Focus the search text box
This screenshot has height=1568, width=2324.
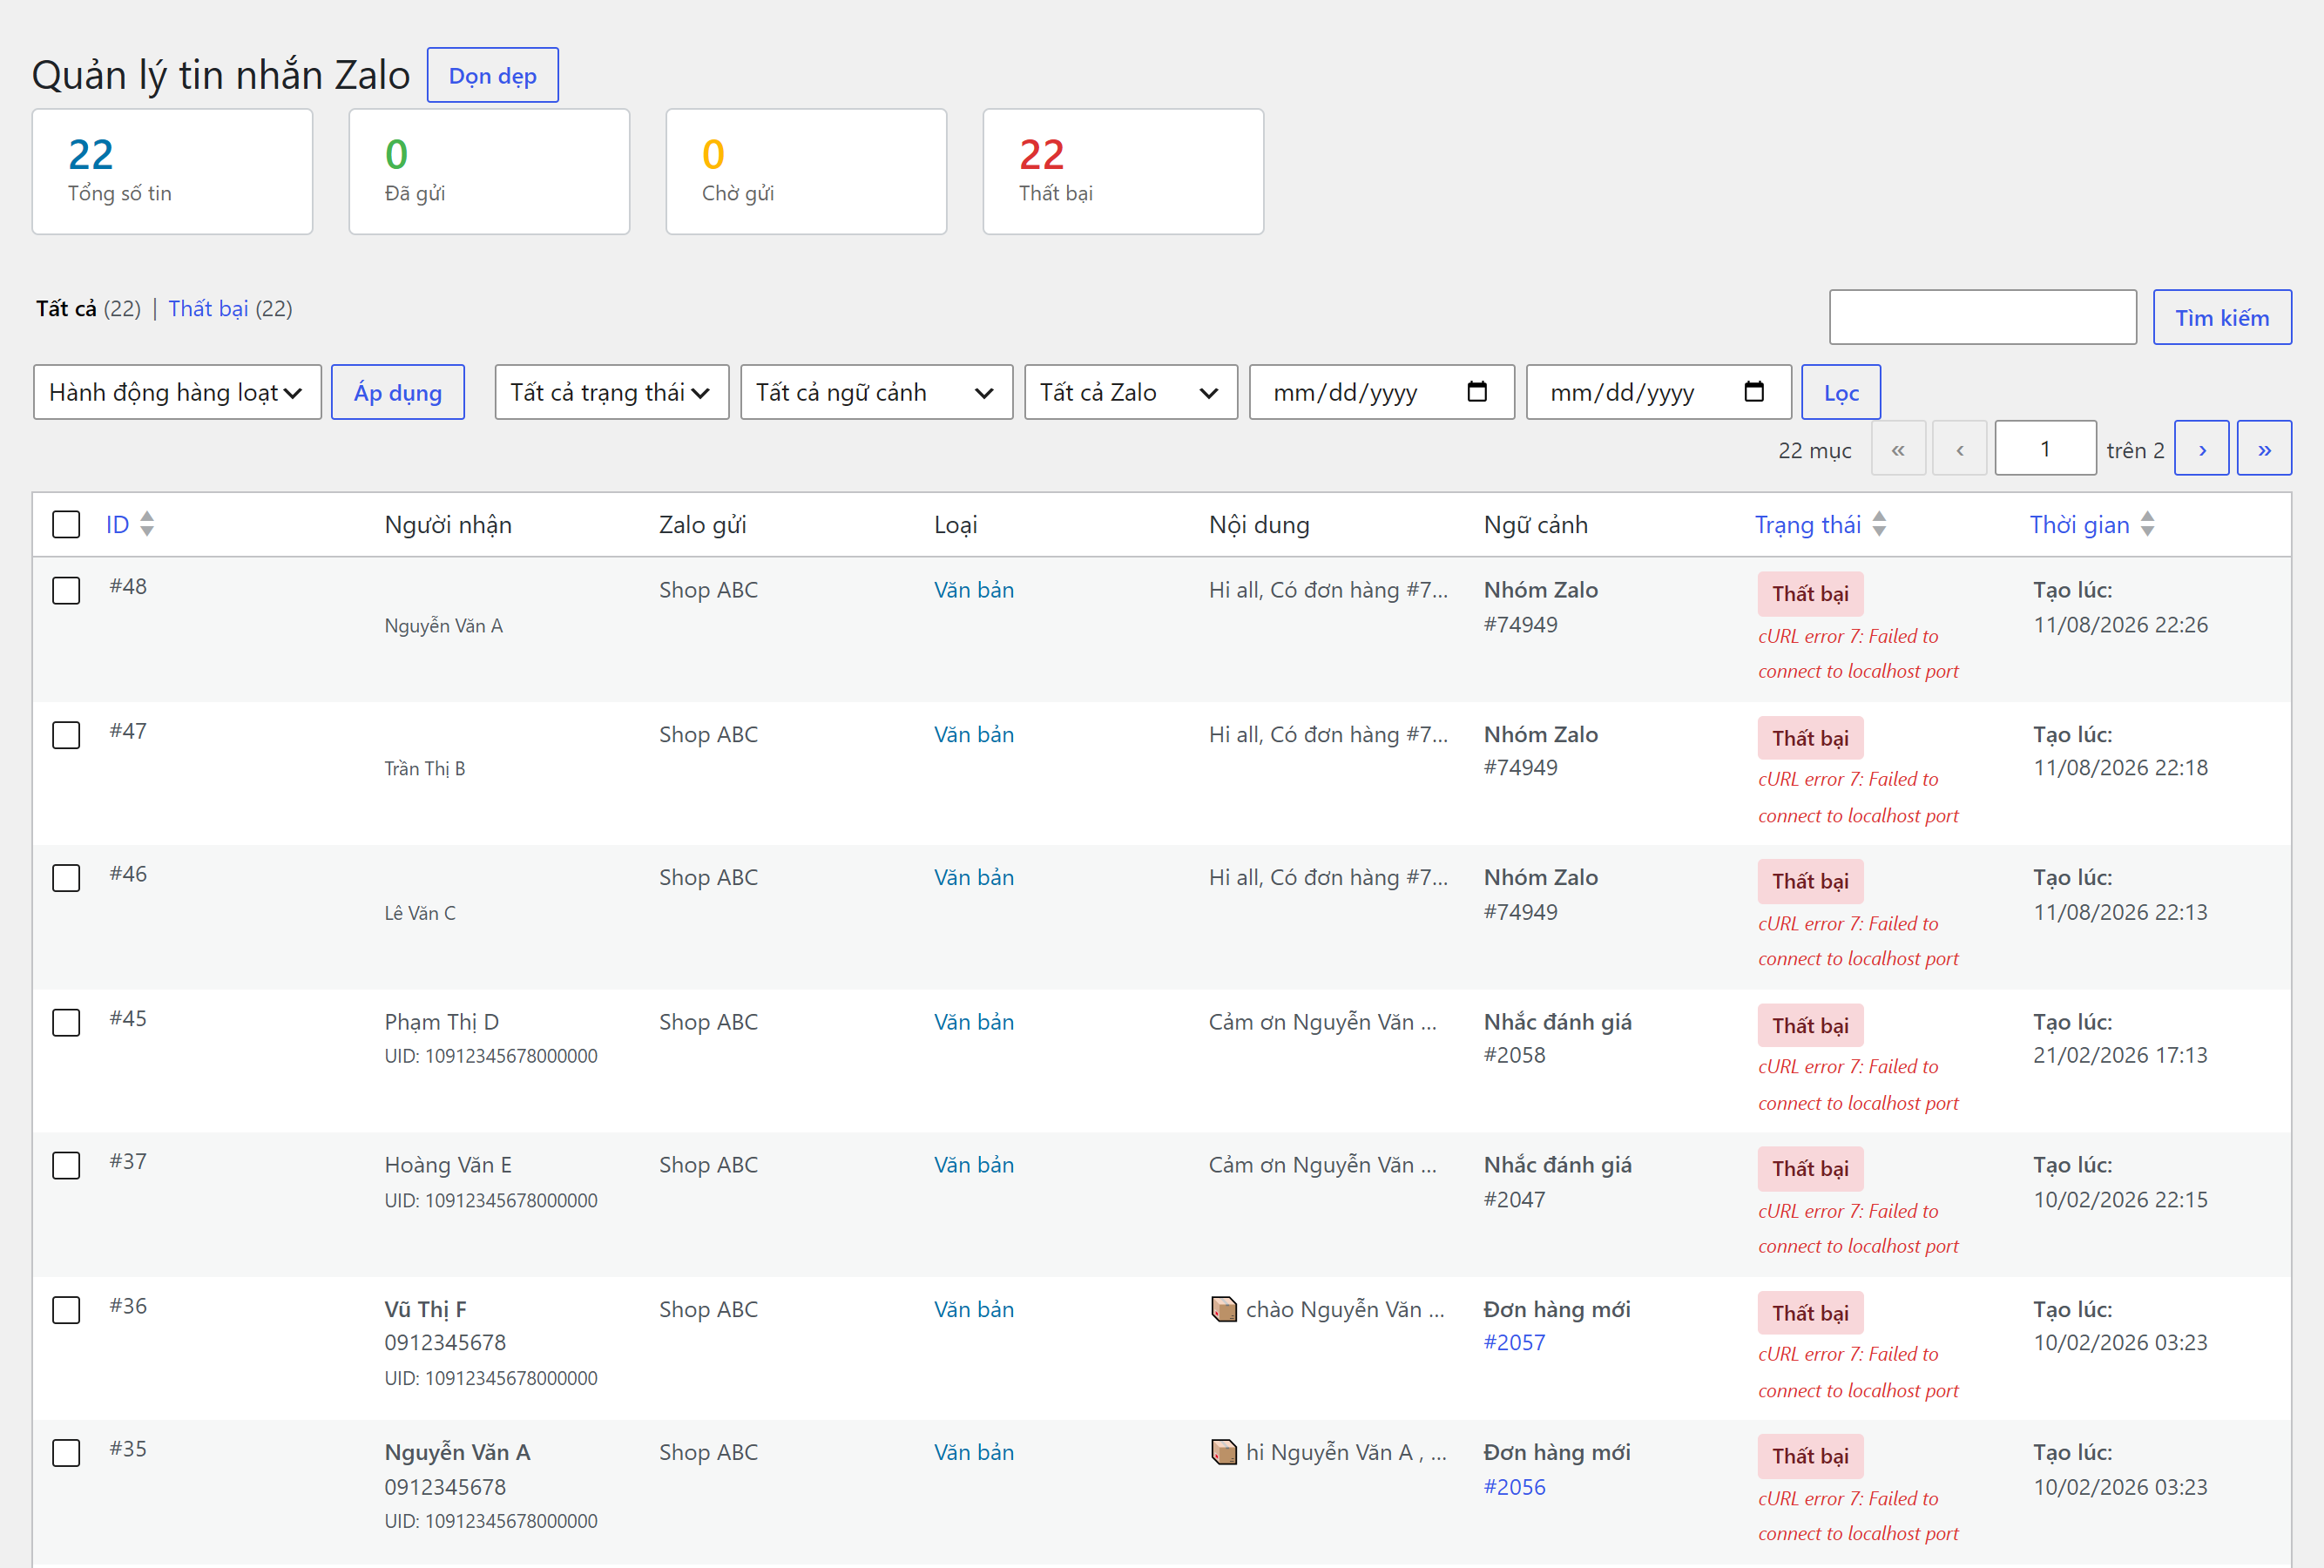point(1982,317)
